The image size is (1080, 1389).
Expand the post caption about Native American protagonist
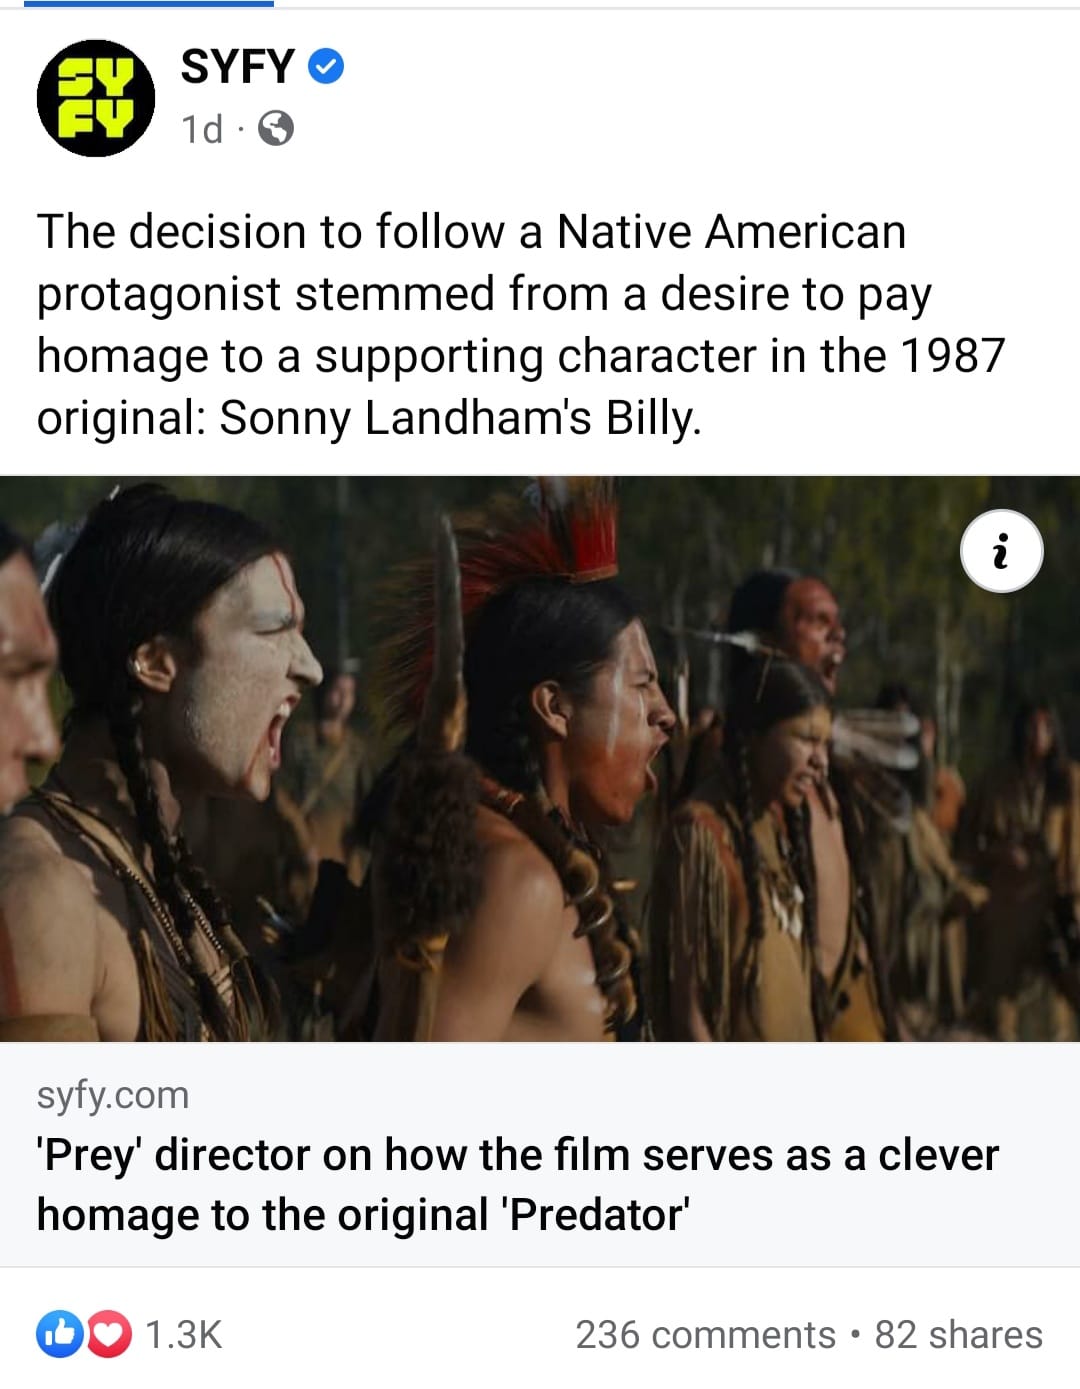pos(521,324)
